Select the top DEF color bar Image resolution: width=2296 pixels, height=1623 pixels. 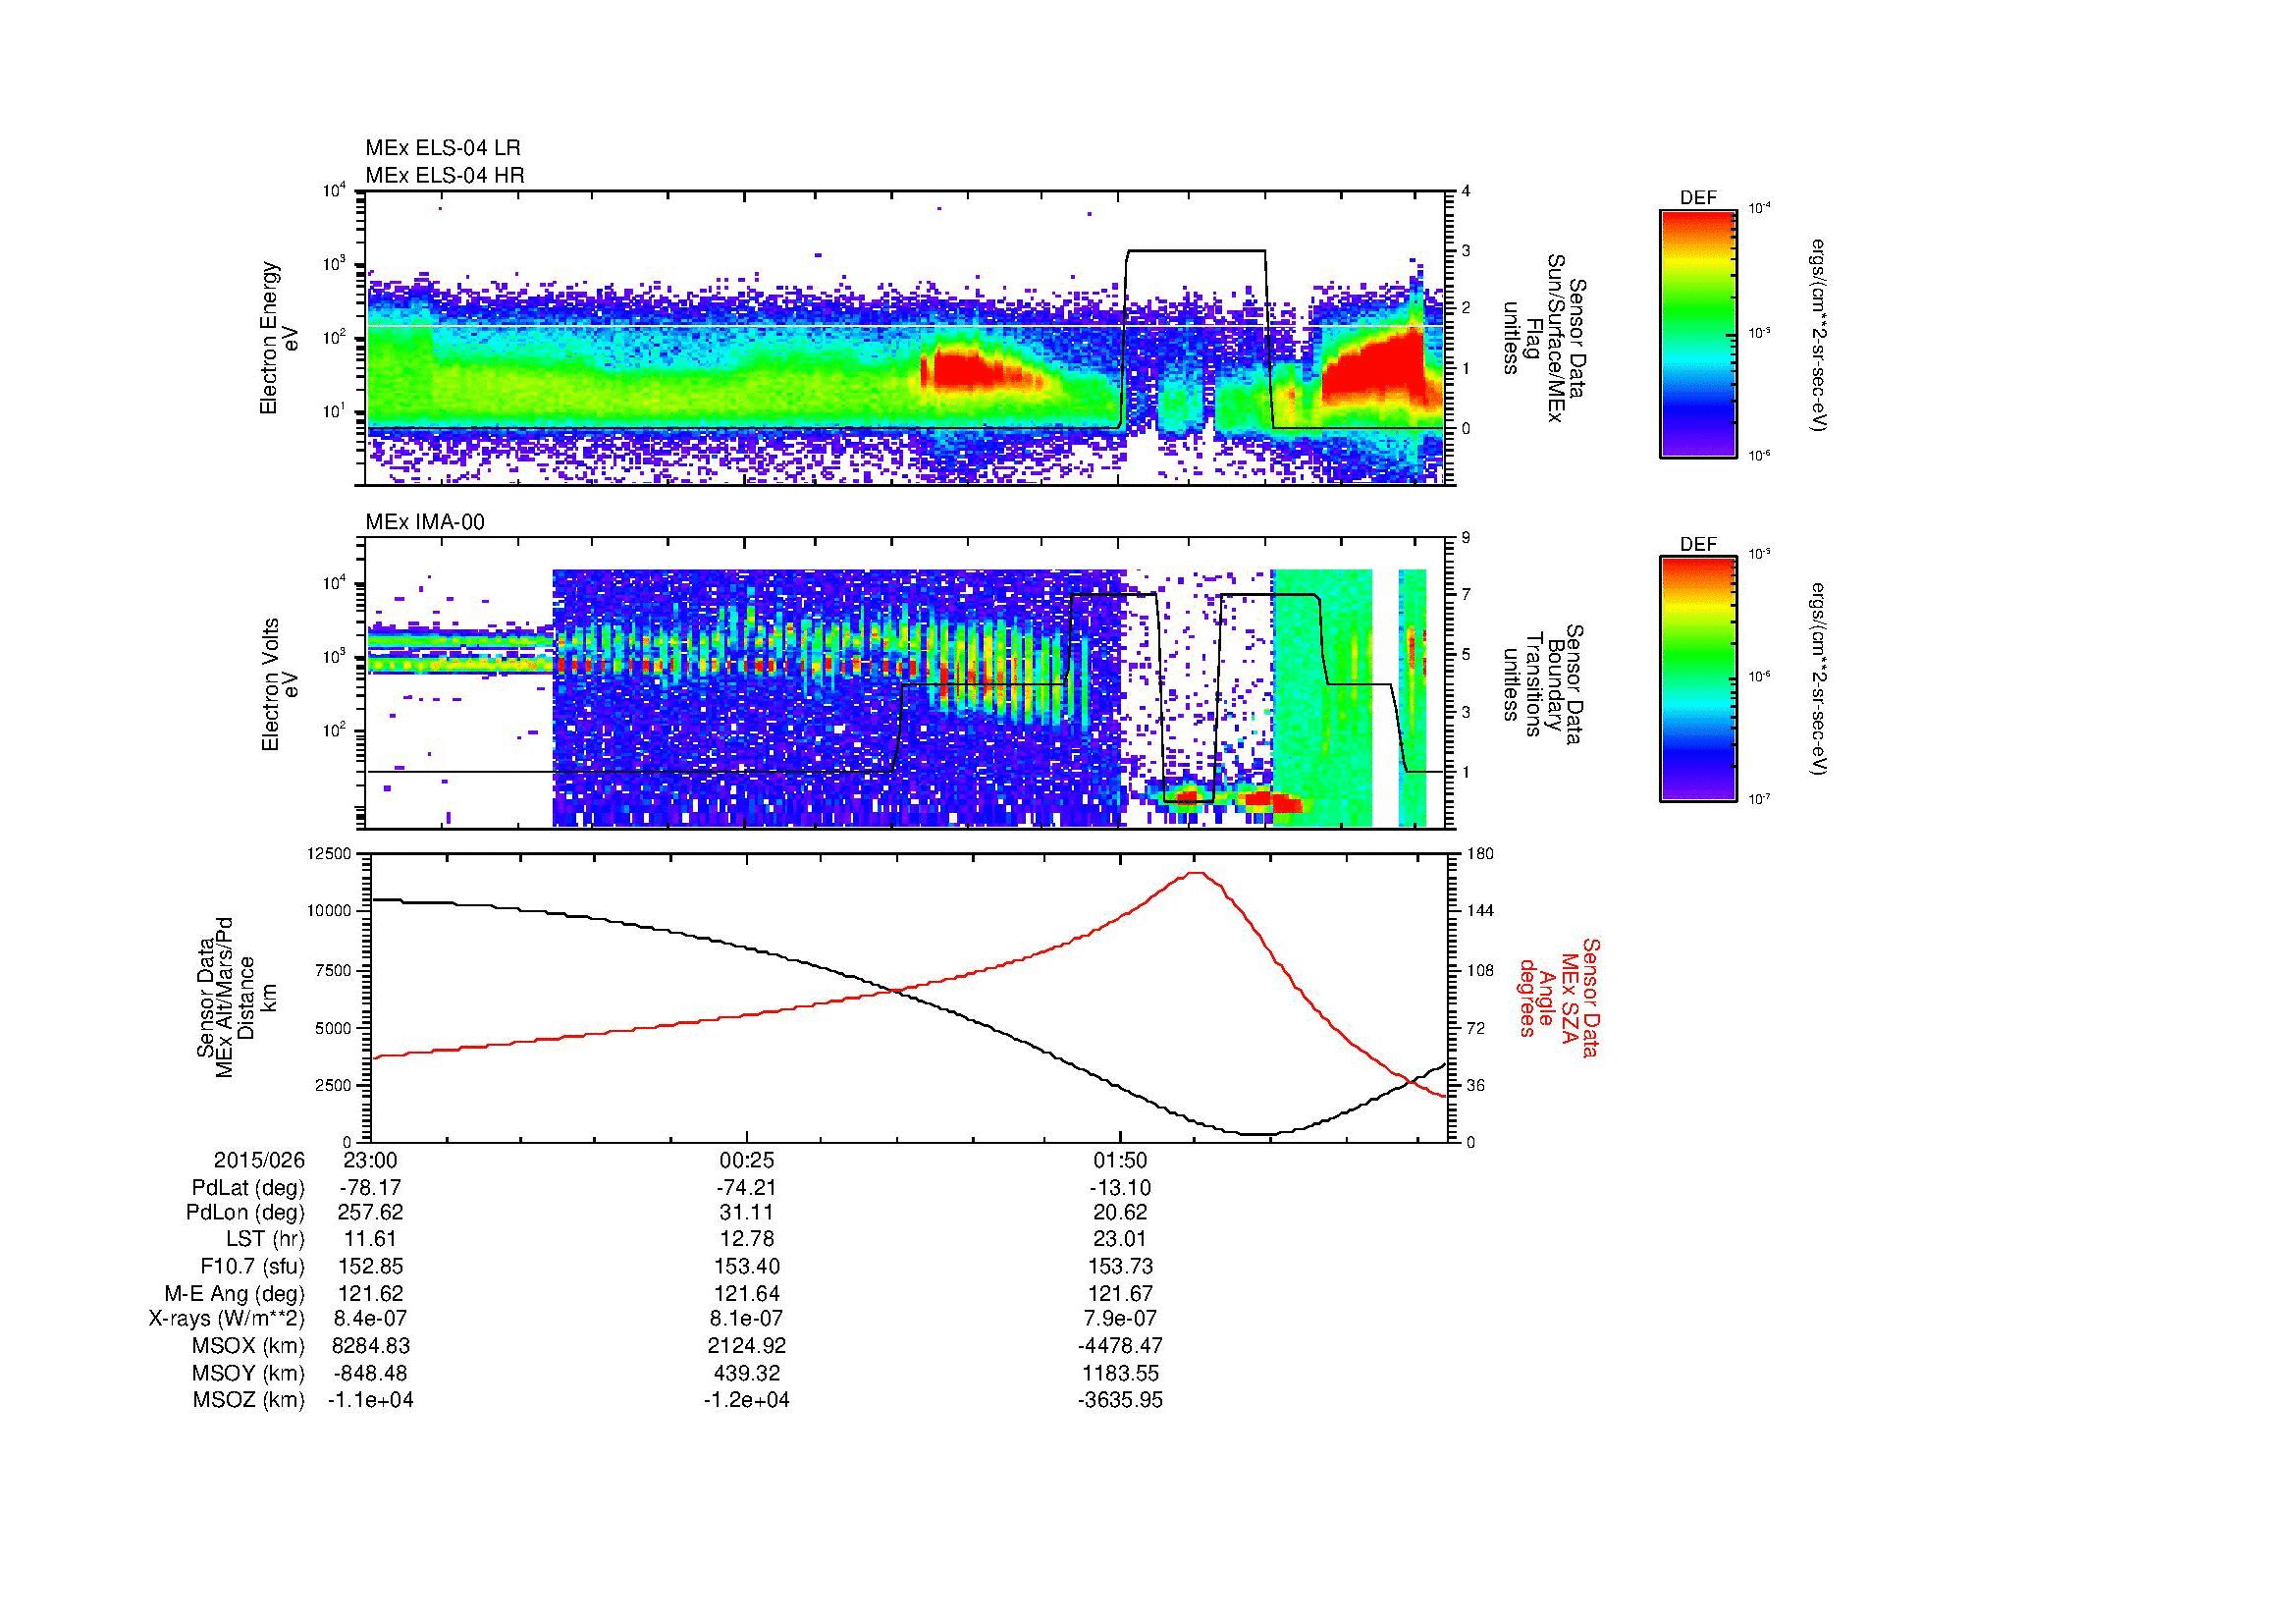1698,333
